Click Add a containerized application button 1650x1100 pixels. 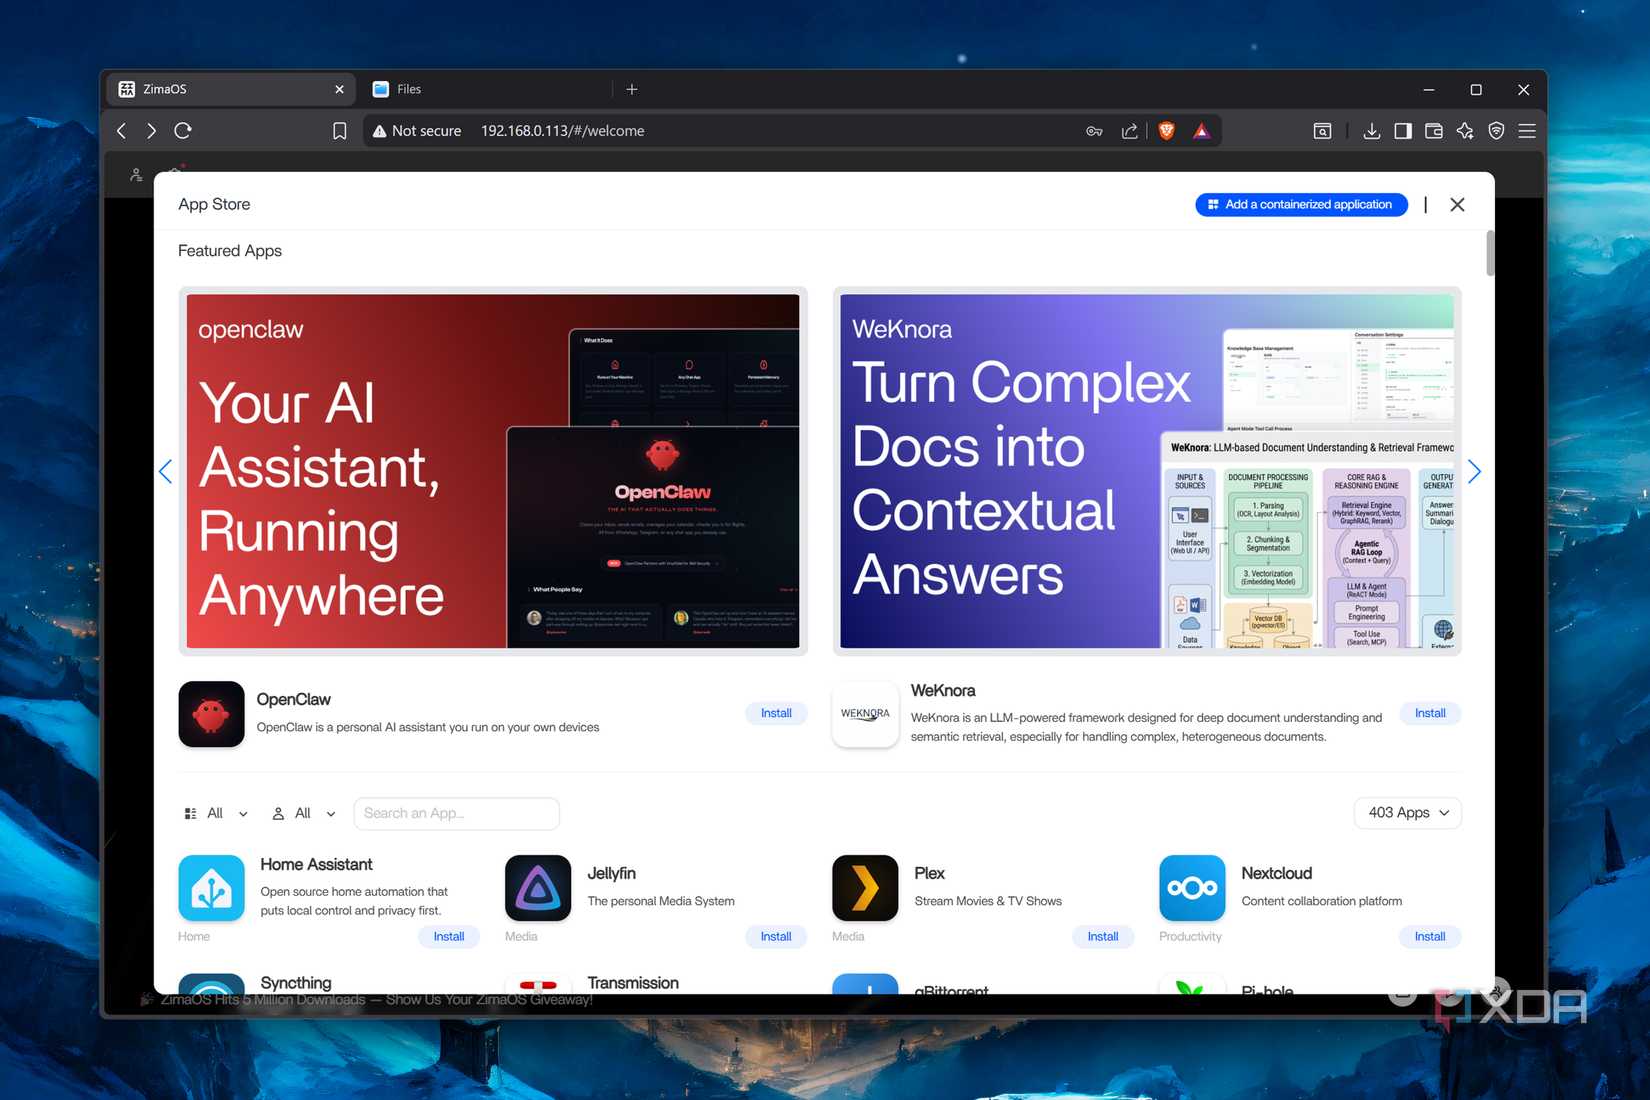point(1301,204)
